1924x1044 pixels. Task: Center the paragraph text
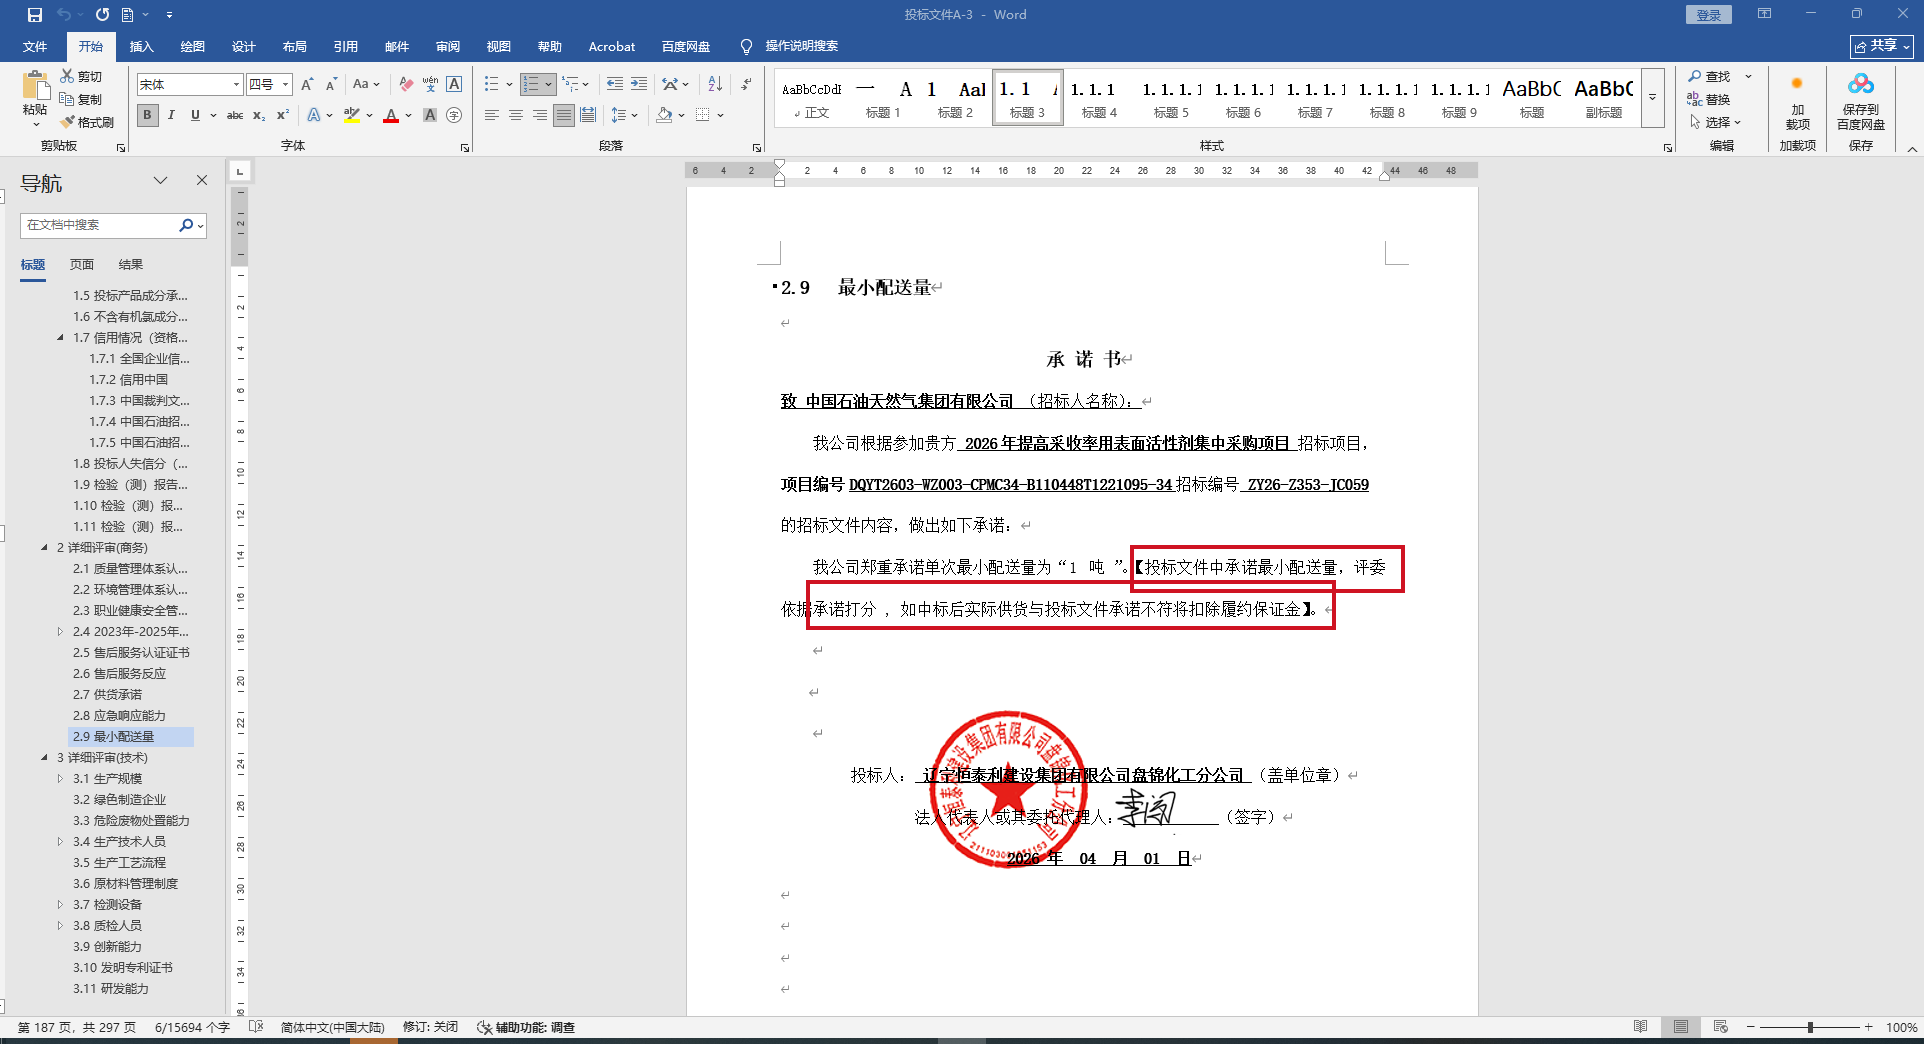(x=516, y=115)
